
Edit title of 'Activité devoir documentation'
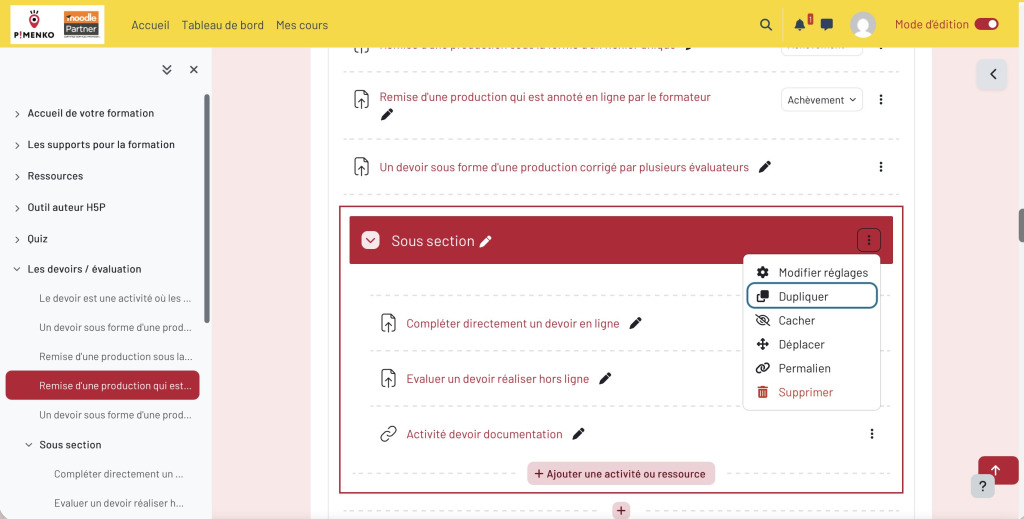pos(578,434)
